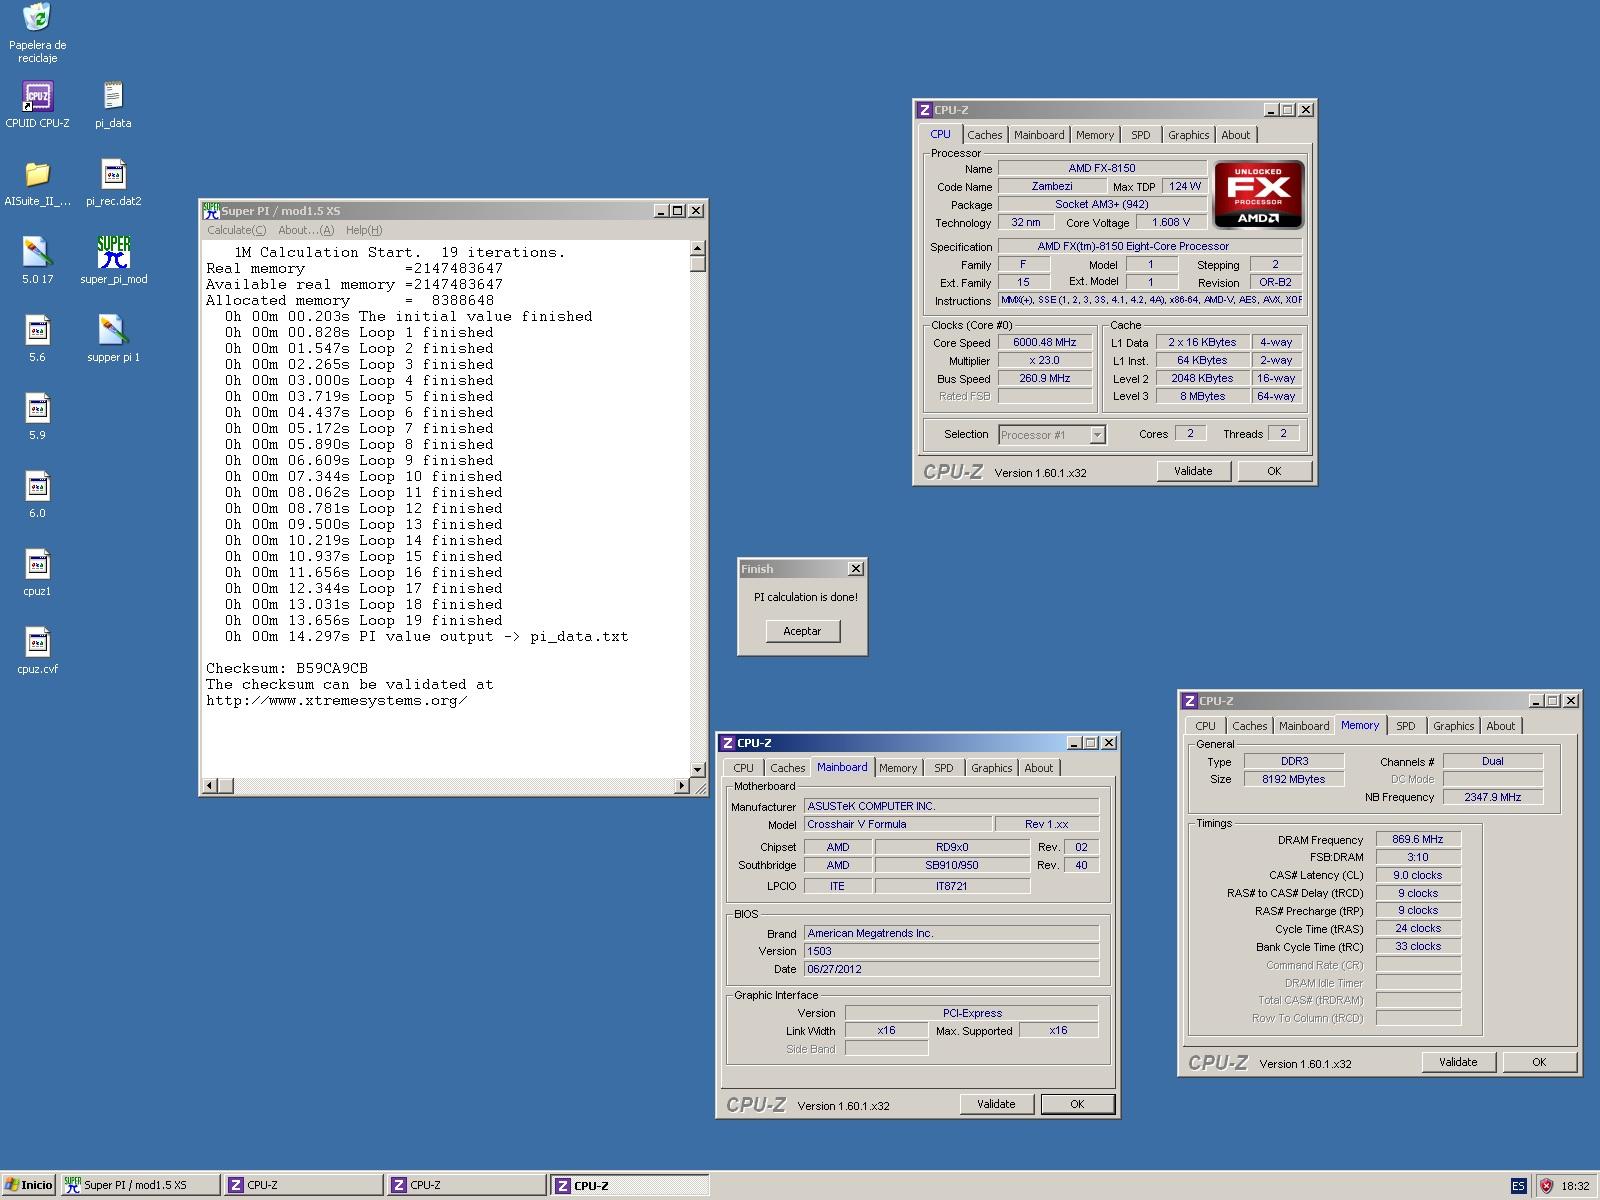
Task: Click OK in Memory window
Action: (x=1539, y=1062)
